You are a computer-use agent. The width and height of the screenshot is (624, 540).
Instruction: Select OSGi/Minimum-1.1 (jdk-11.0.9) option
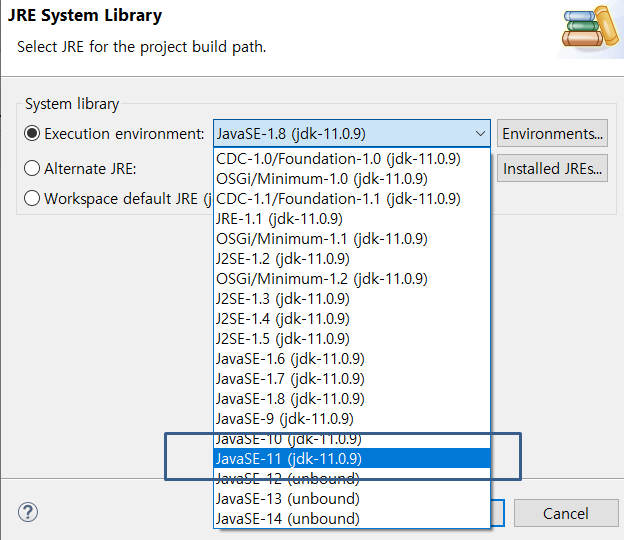[352, 239]
